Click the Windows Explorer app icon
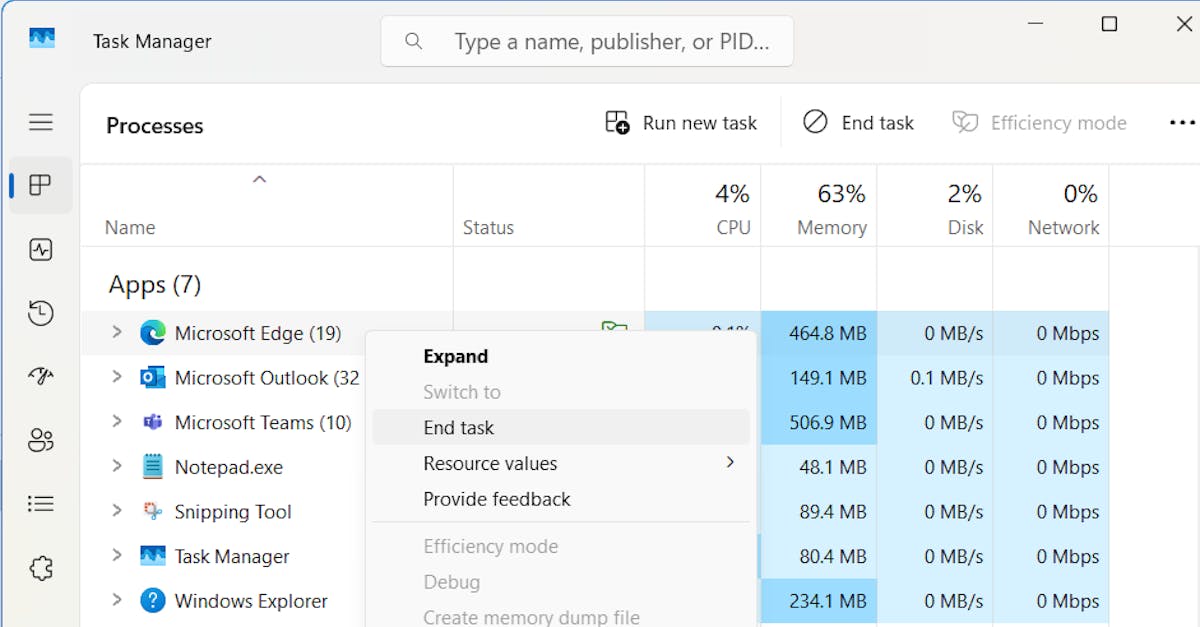 point(152,601)
